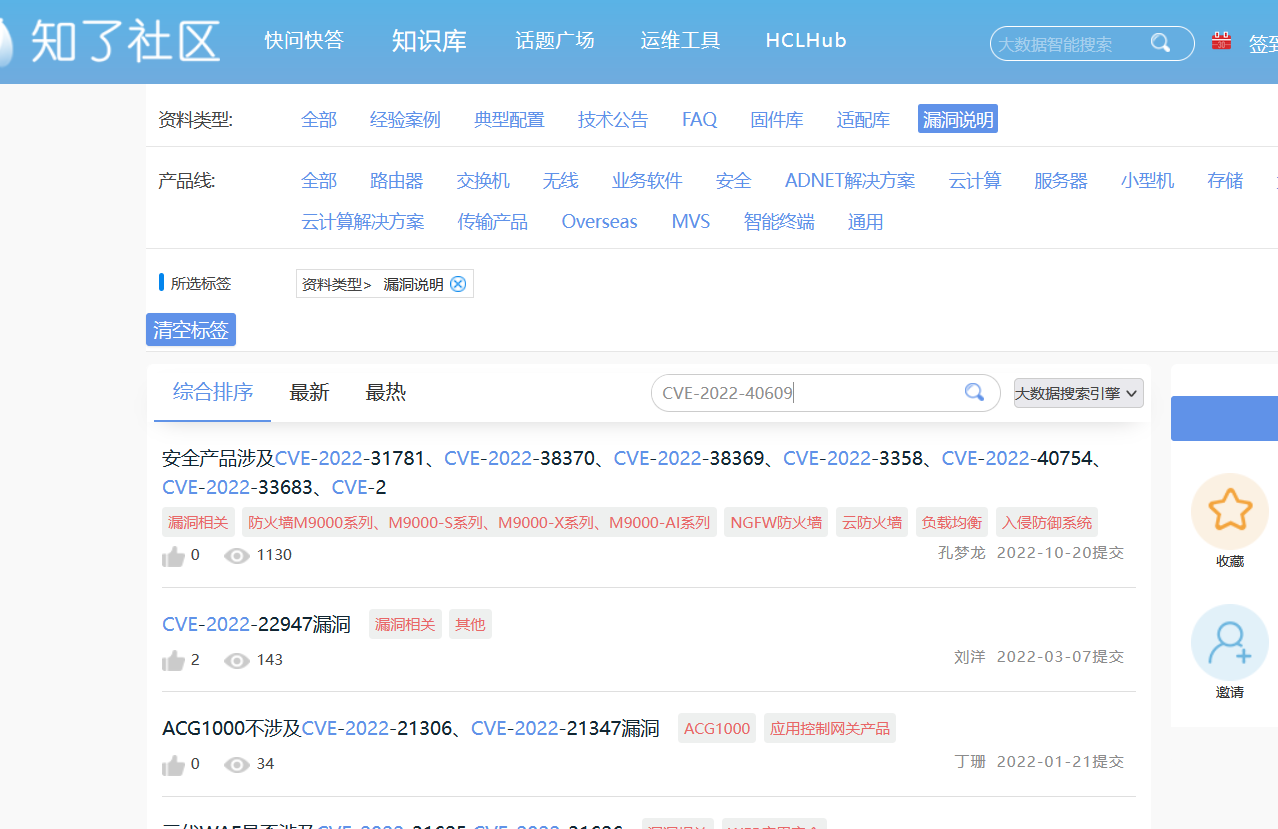This screenshot has height=829, width=1278.
Task: Open the 大数据搜索引擎 dropdown
Action: [x=1078, y=393]
